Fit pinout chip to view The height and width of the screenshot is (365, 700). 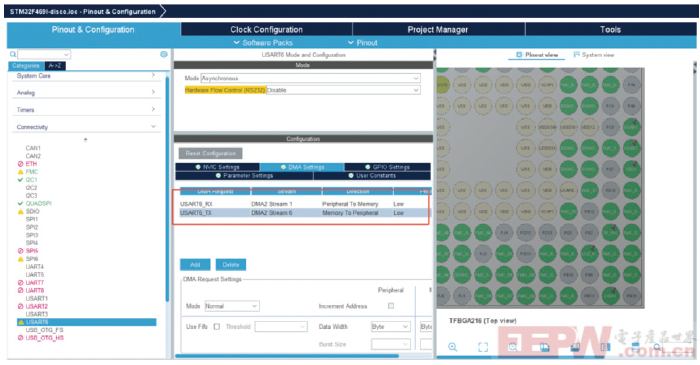(483, 347)
